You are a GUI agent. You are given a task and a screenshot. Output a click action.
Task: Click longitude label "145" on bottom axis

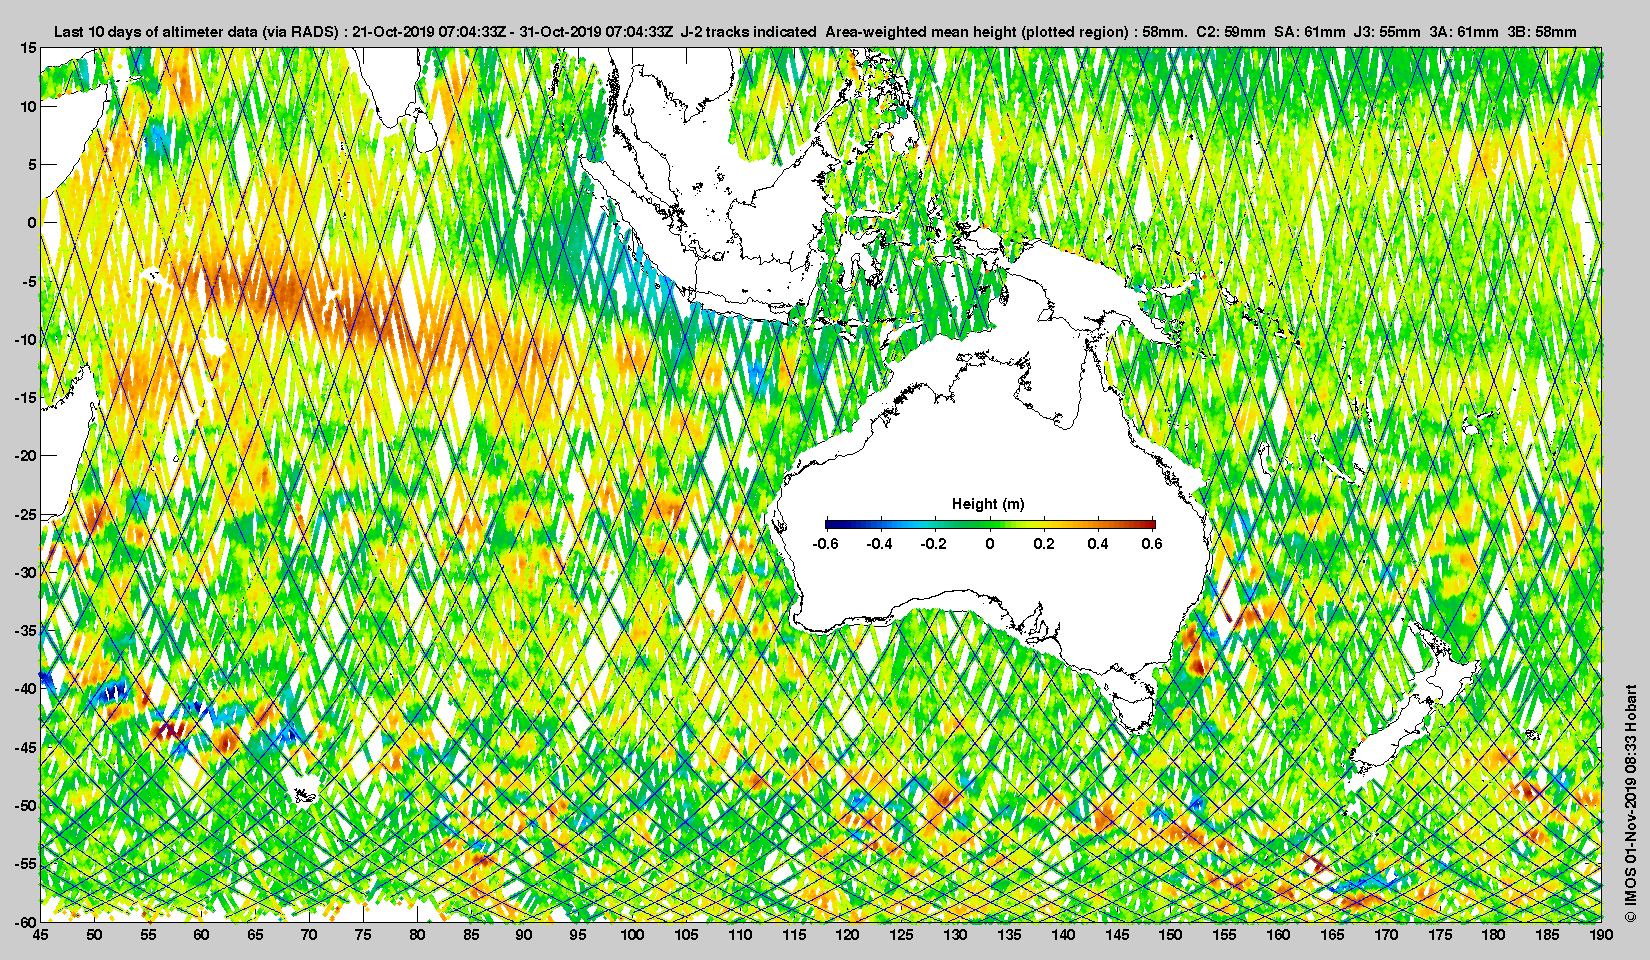[1117, 935]
